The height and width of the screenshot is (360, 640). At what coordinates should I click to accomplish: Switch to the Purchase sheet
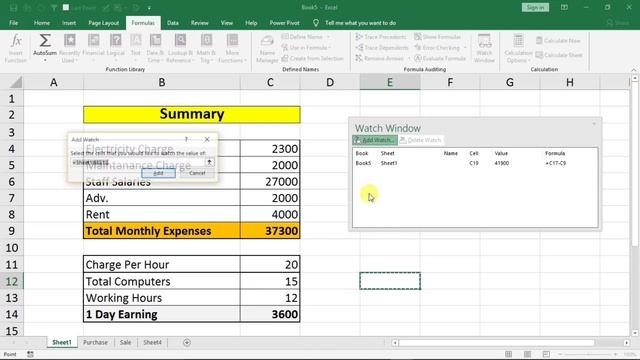[95, 342]
